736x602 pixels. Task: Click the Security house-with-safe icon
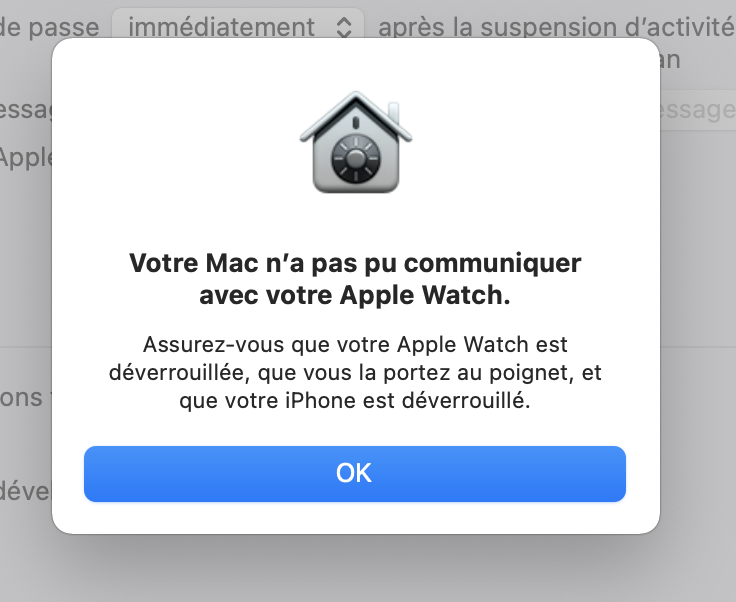[x=356, y=142]
